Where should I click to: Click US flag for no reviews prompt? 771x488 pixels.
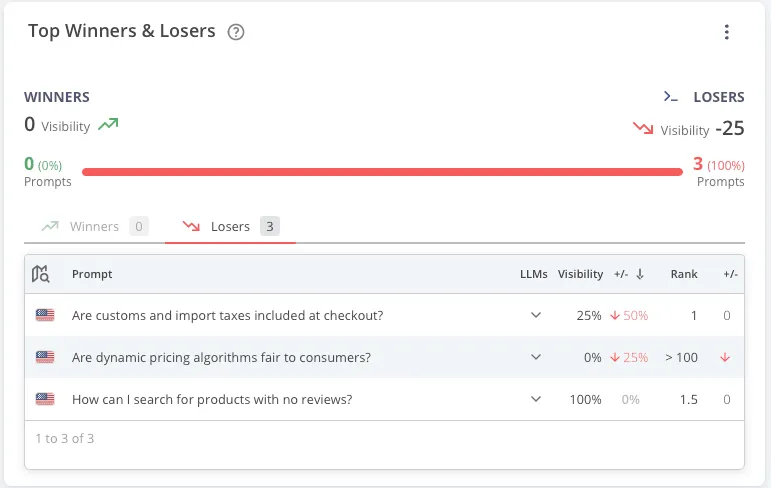tap(44, 399)
